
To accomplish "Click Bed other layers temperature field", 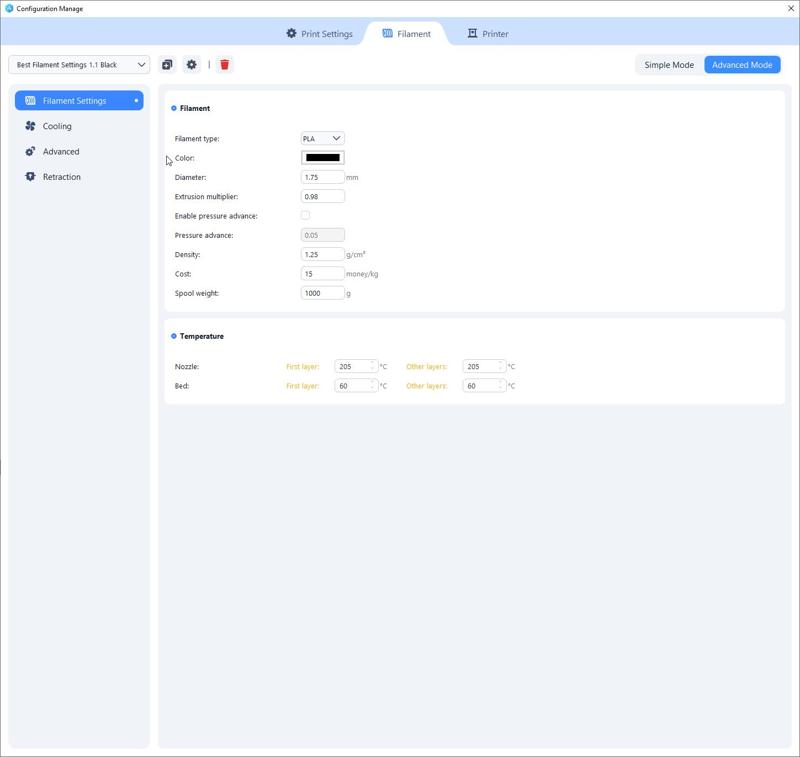I will (484, 386).
